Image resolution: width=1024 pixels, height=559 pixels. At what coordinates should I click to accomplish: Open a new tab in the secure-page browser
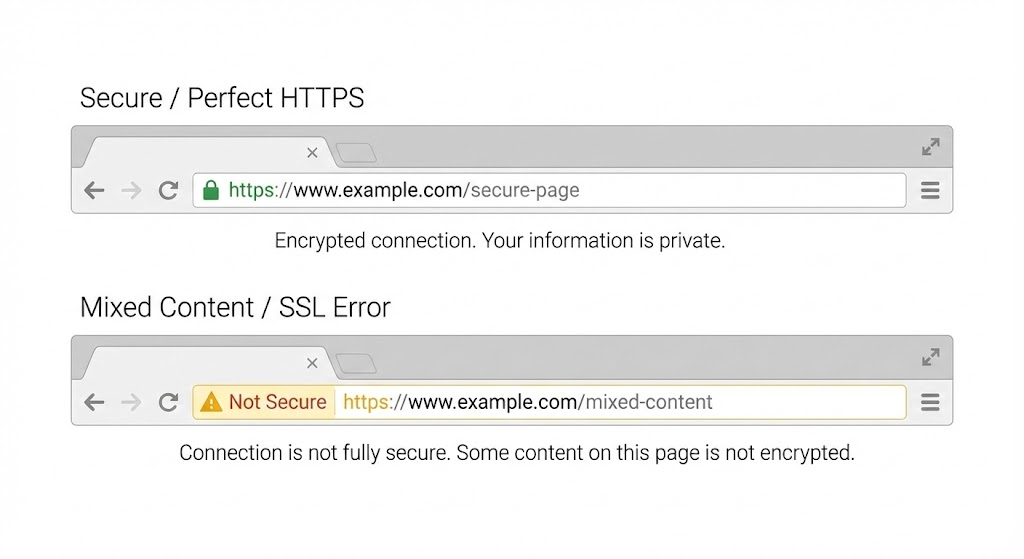tap(356, 153)
